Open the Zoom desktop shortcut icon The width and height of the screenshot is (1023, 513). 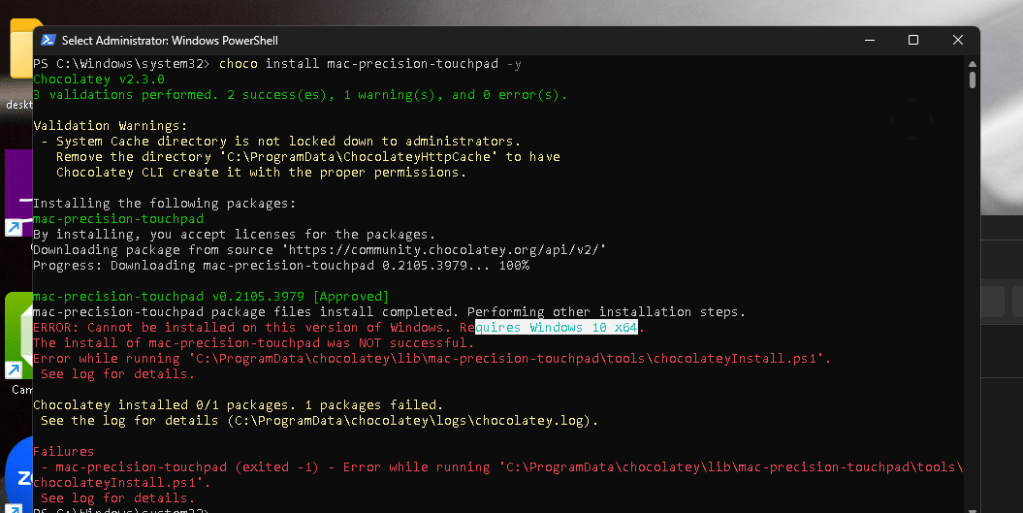tap(18, 476)
